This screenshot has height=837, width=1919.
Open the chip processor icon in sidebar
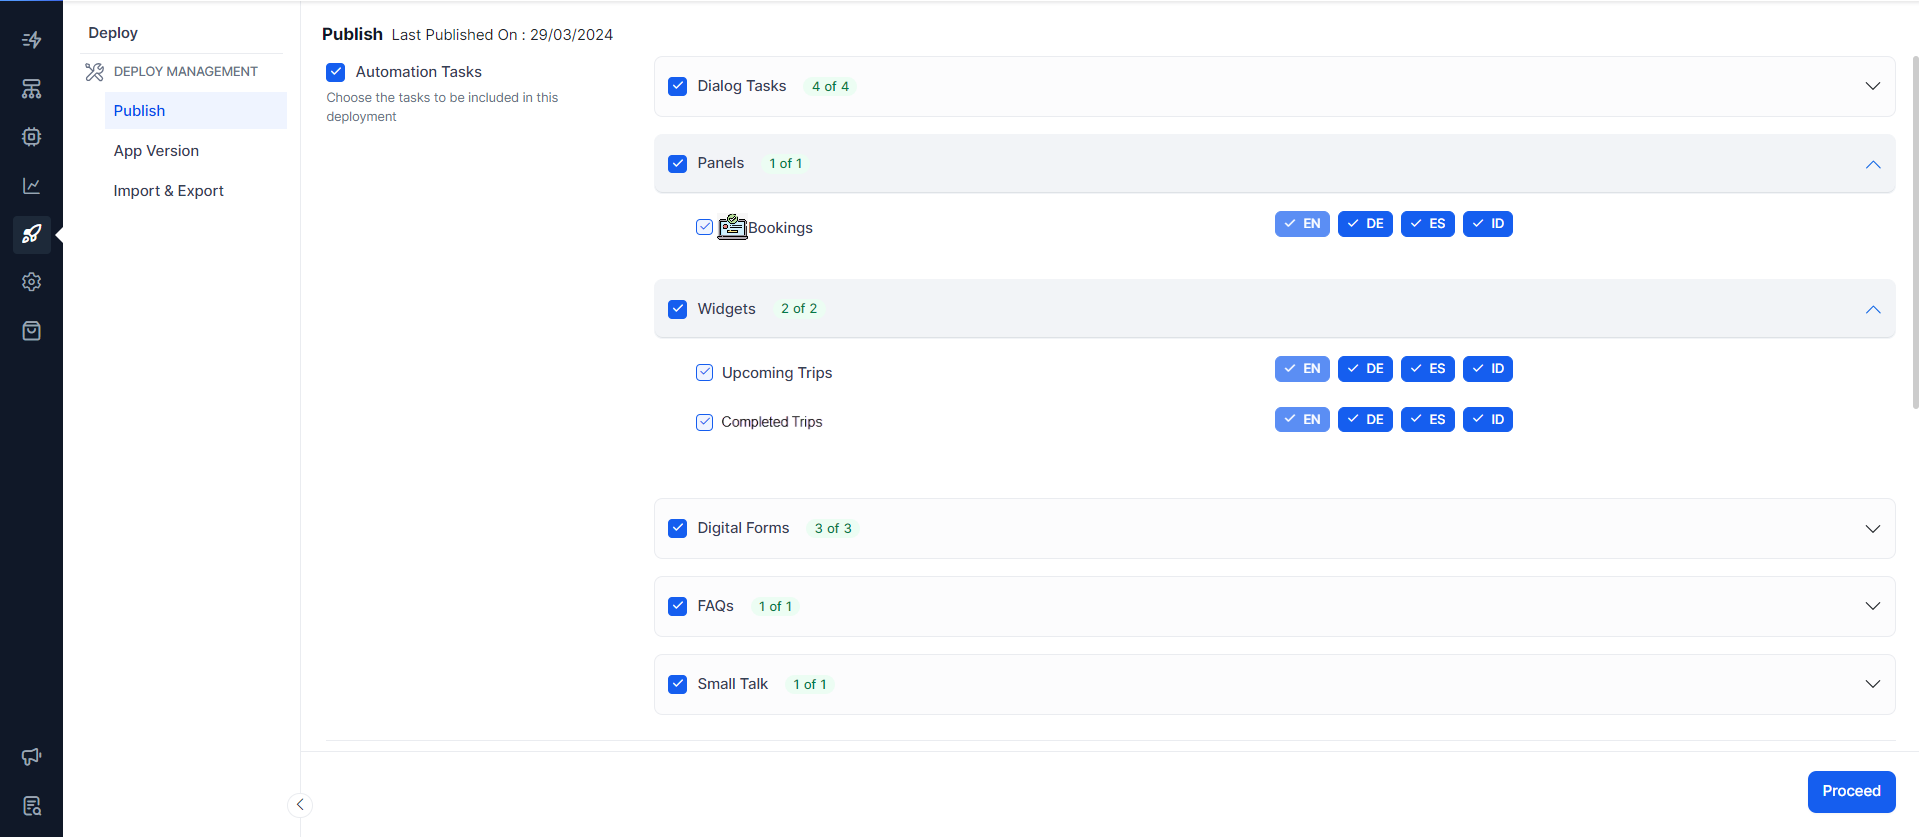pos(31,137)
